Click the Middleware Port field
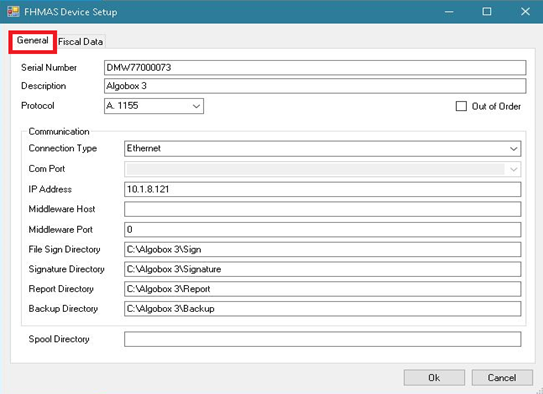 click(322, 230)
